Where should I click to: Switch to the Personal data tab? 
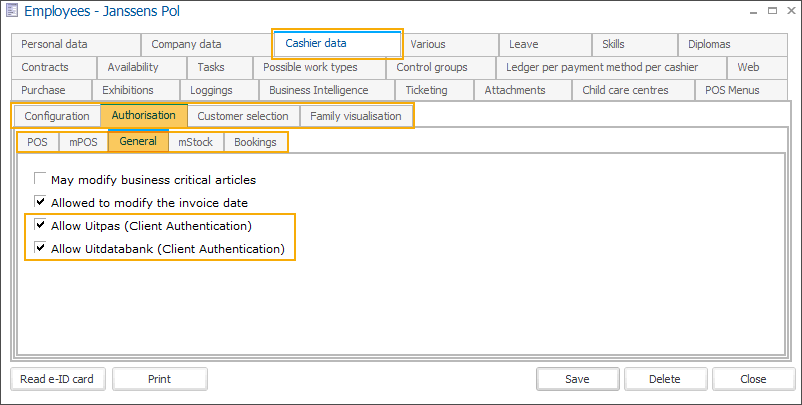click(55, 44)
